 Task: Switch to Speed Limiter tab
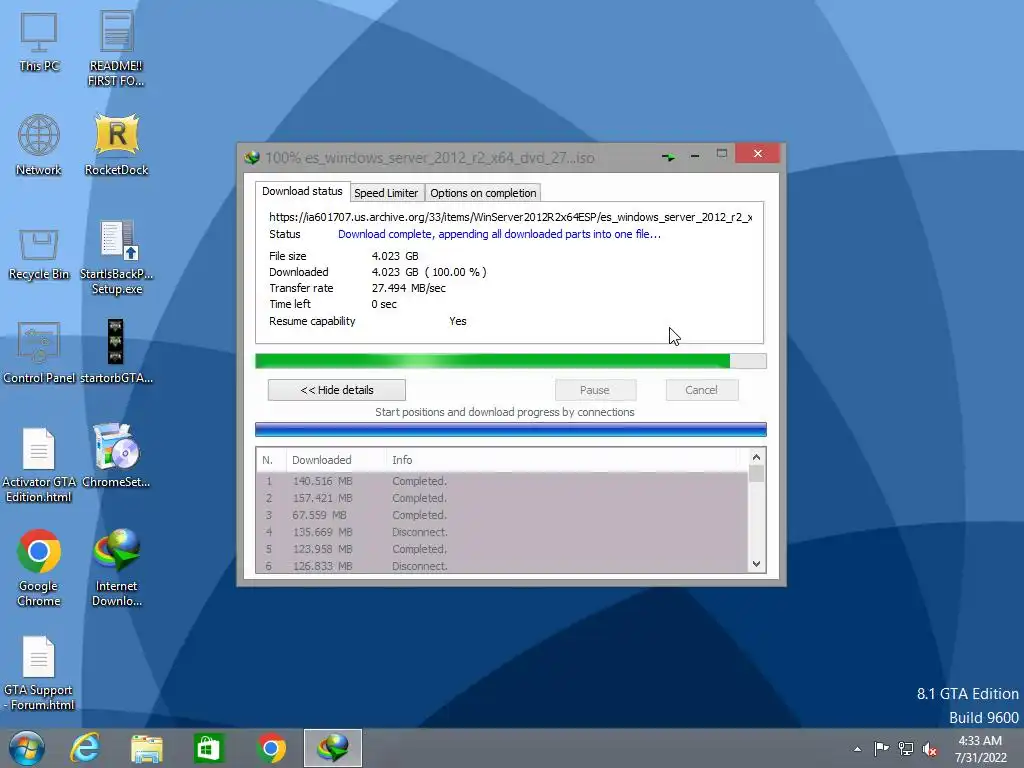click(x=386, y=193)
